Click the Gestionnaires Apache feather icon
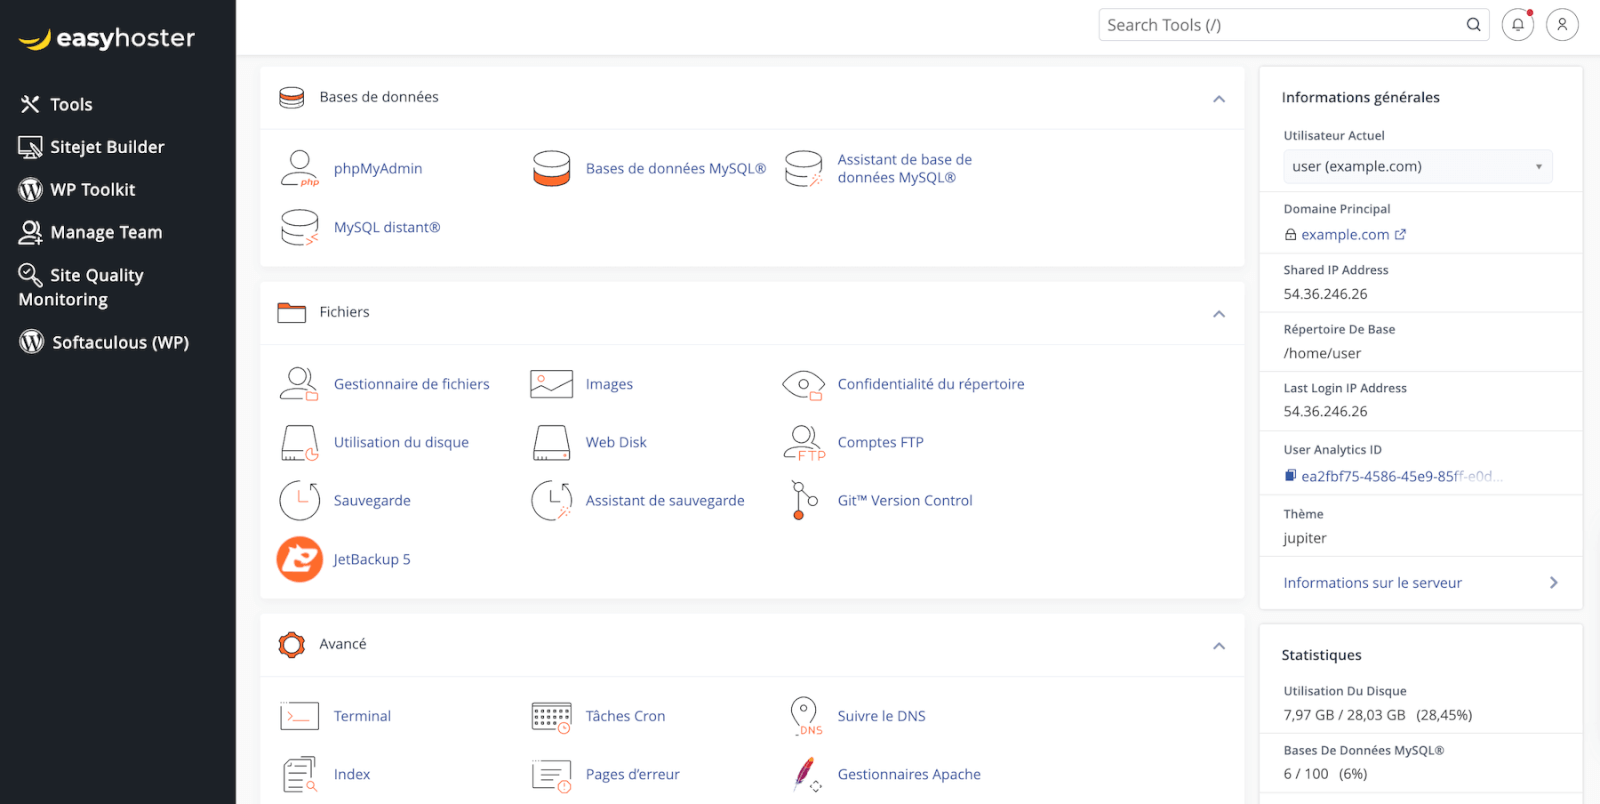 pos(806,775)
